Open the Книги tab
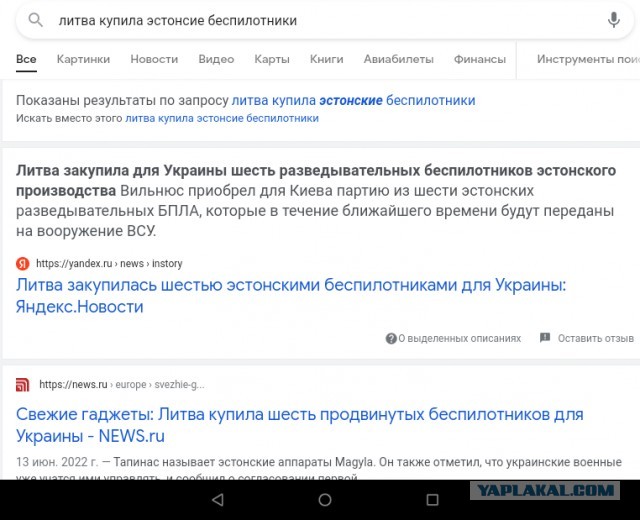The height and width of the screenshot is (520, 640). click(327, 59)
